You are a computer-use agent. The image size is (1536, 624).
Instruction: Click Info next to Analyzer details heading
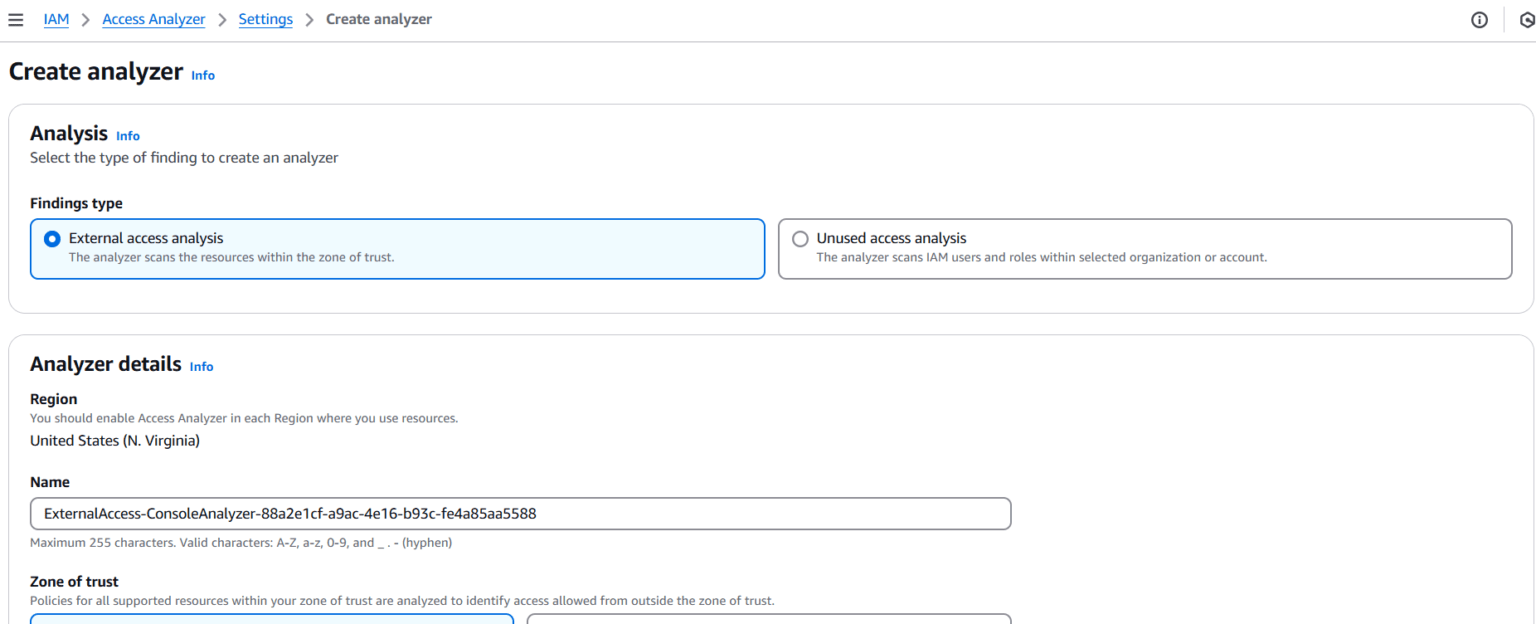(x=201, y=367)
